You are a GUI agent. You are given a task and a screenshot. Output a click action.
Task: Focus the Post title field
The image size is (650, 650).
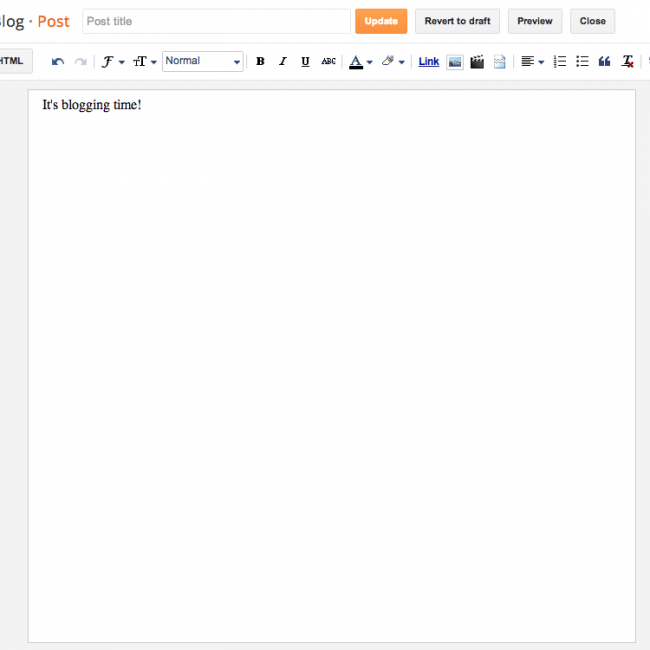point(216,21)
